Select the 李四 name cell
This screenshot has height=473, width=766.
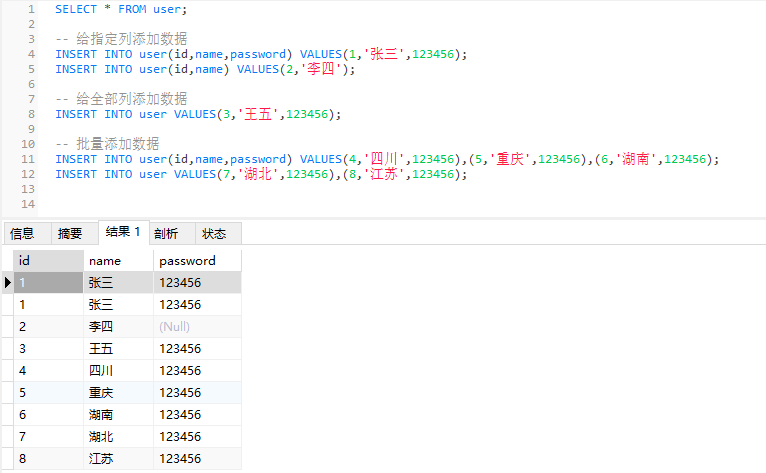(118, 326)
